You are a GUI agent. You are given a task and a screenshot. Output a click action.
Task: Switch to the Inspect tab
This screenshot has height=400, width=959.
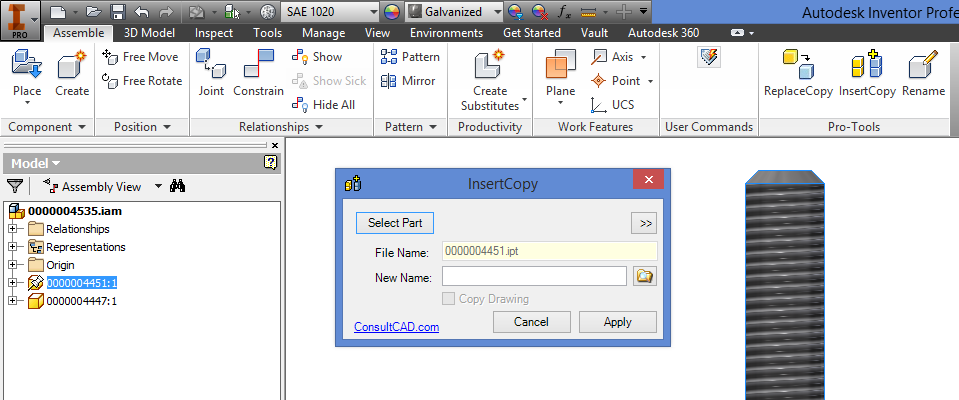[x=214, y=33]
